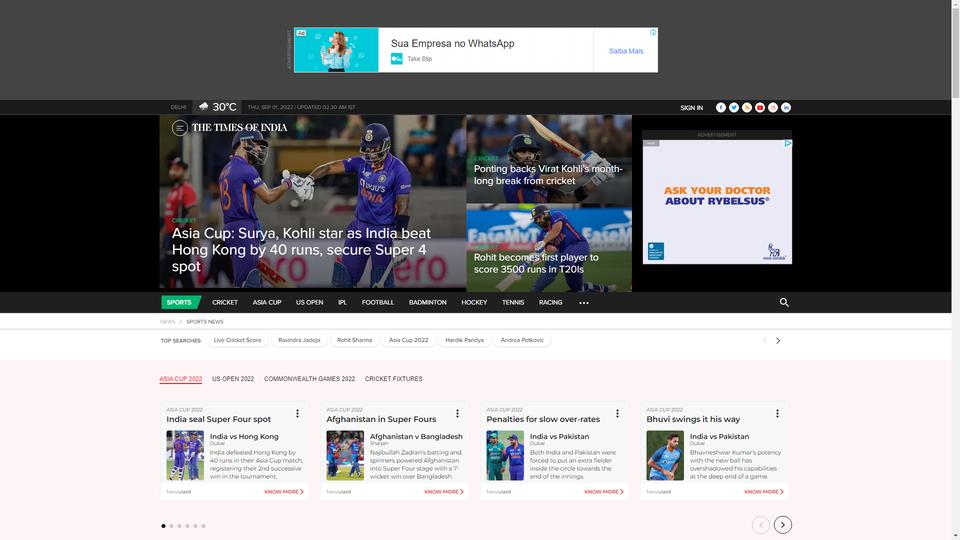960x540 pixels.
Task: Click the Sign In link
Action: point(691,108)
